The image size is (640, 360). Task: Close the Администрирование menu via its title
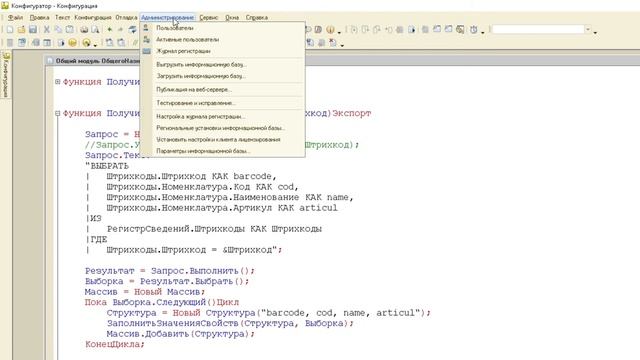point(167,18)
